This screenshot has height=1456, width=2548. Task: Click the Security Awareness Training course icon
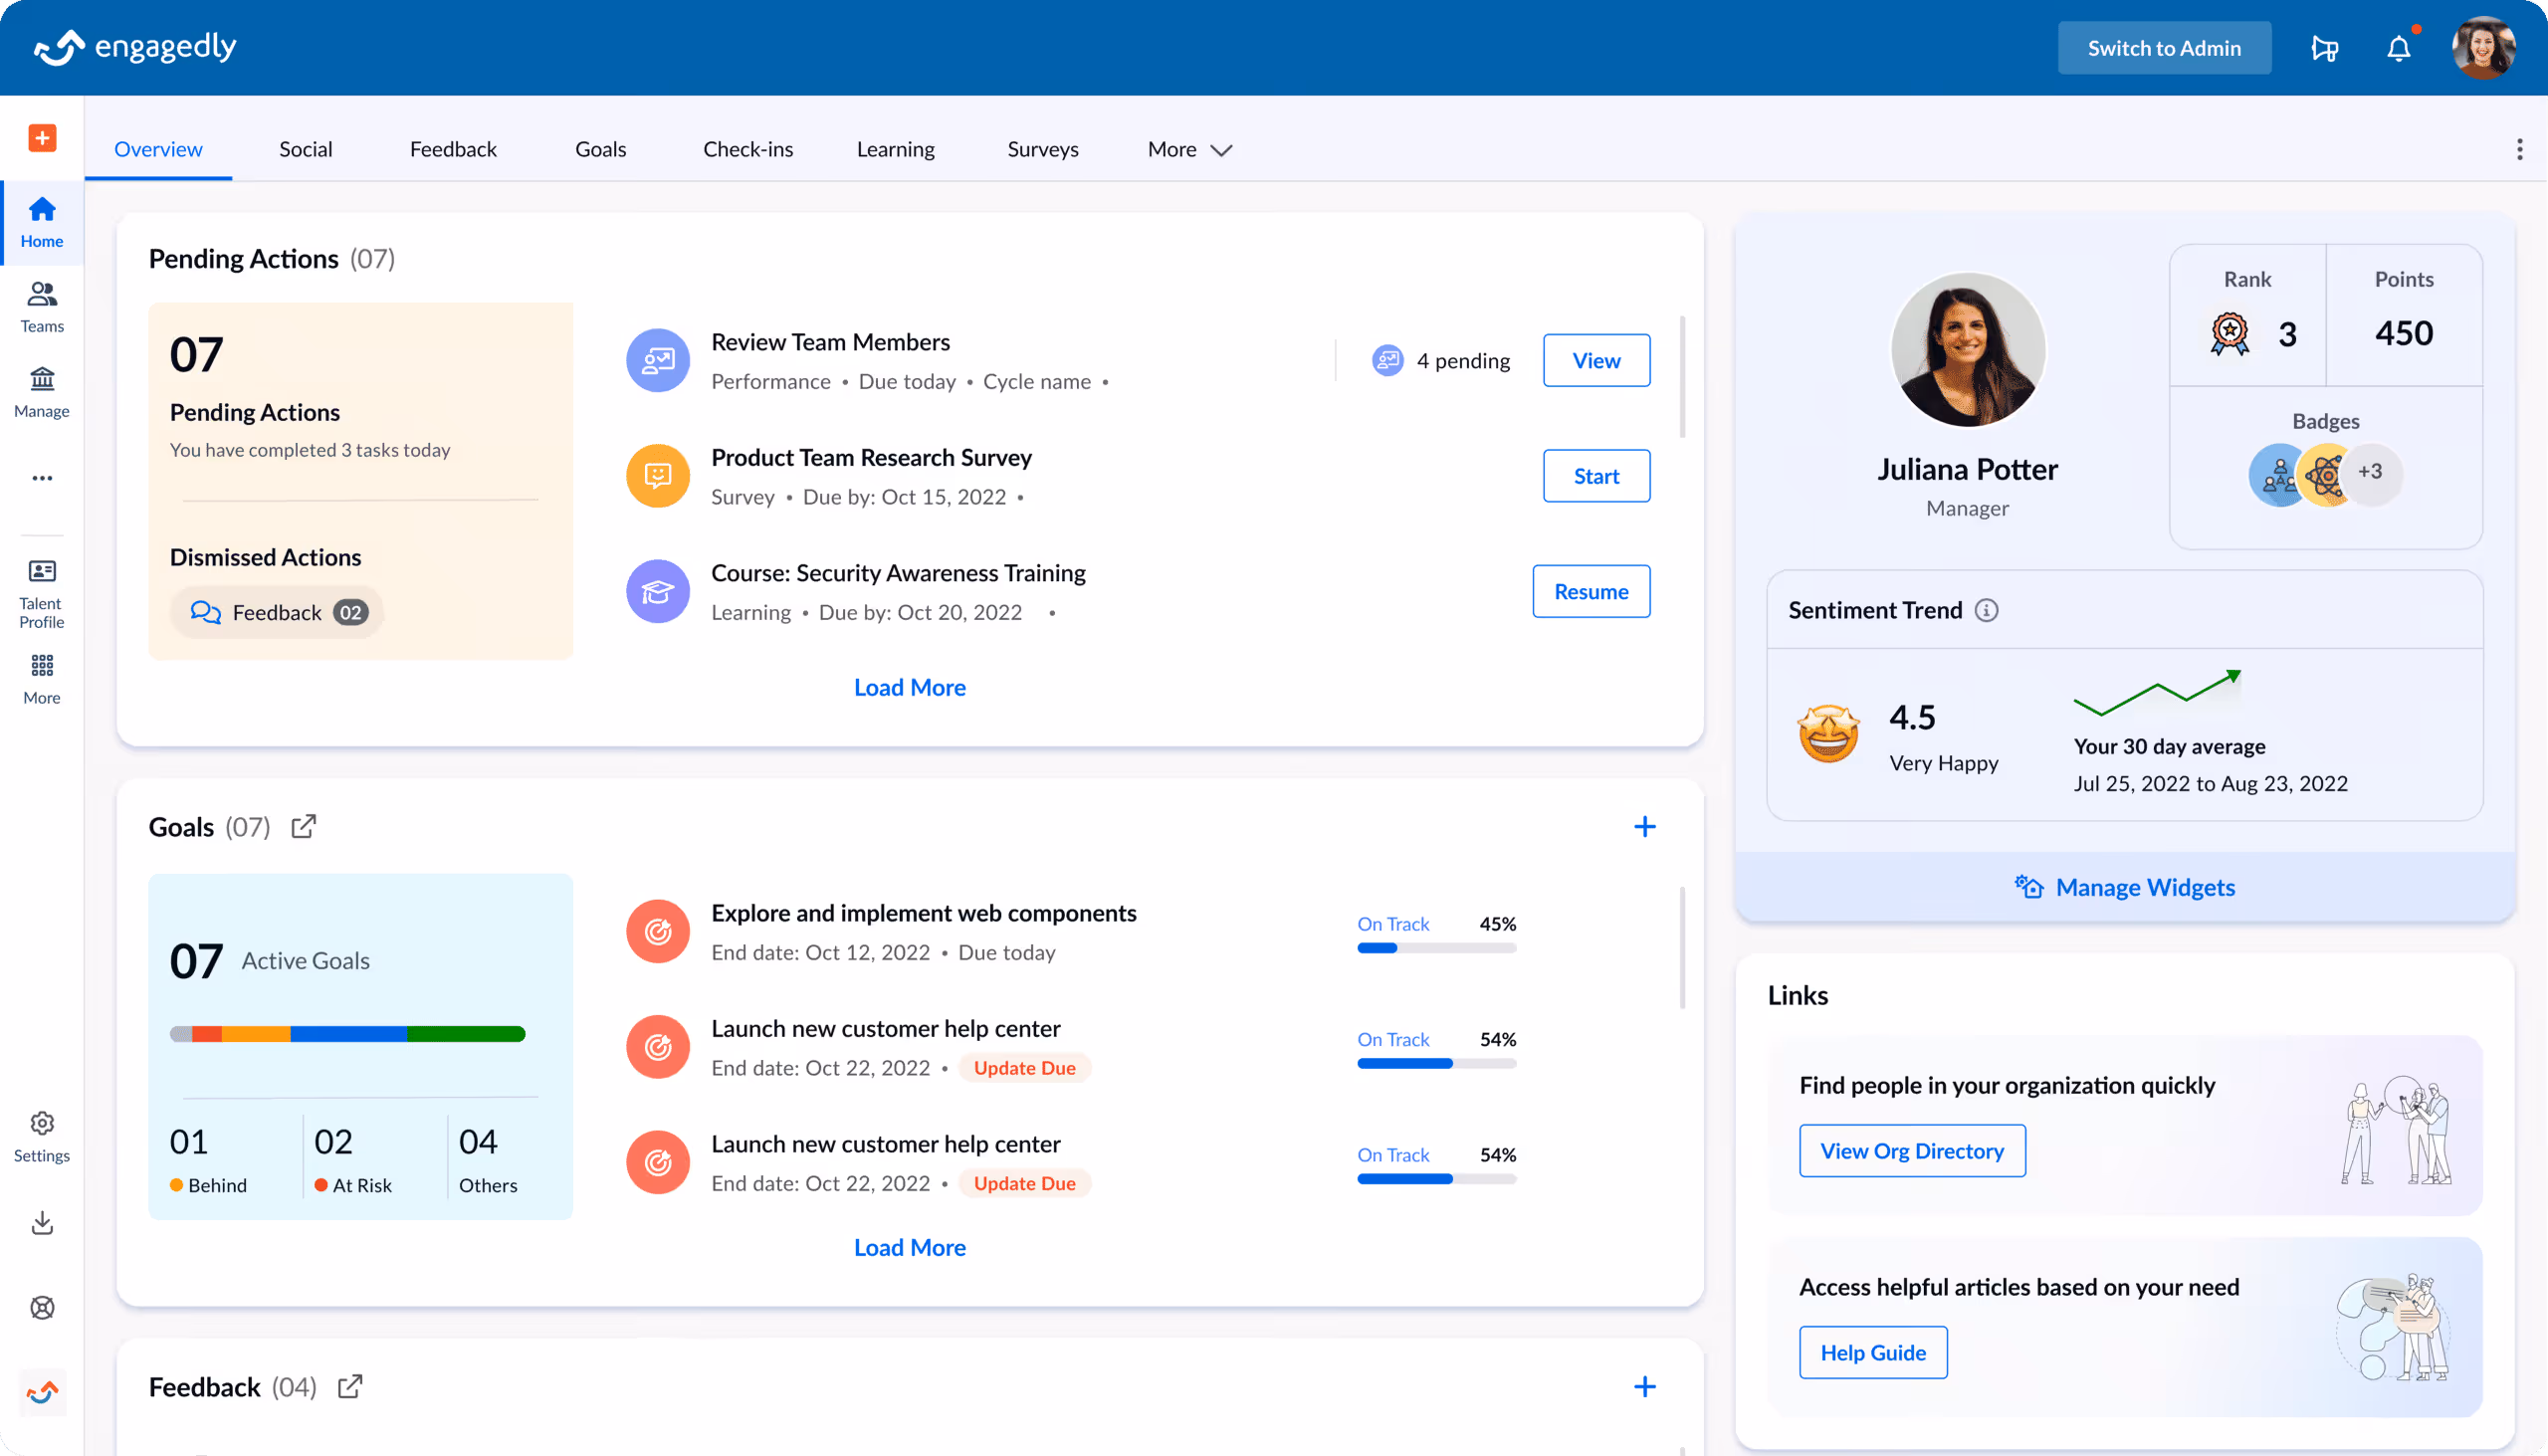point(658,591)
